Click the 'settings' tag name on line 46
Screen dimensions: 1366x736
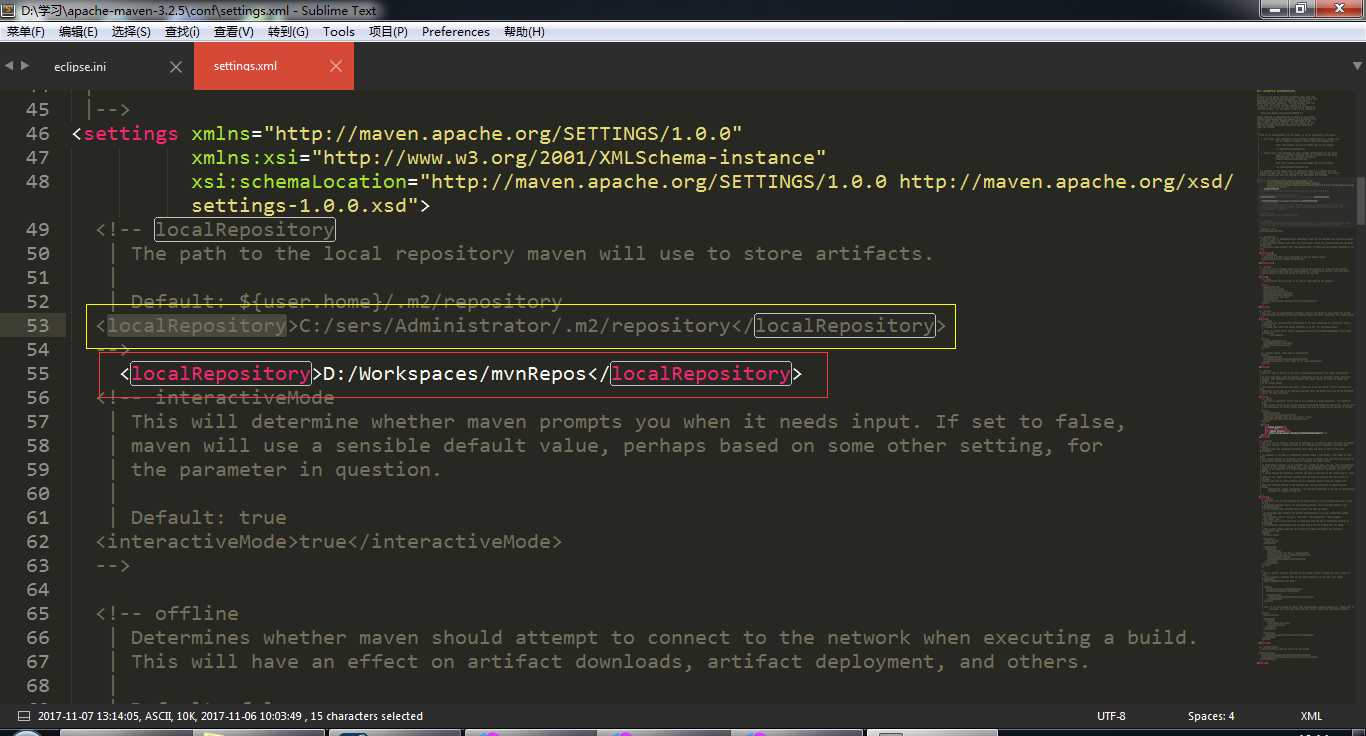tap(131, 134)
